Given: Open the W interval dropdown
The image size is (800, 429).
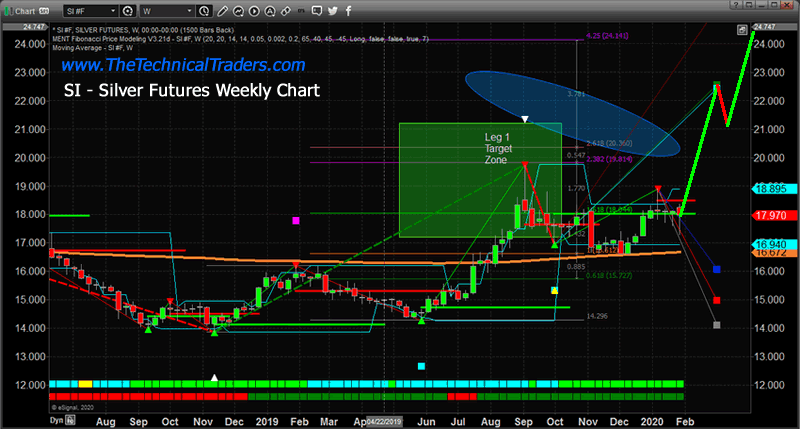Looking at the screenshot, I should point(167,11).
